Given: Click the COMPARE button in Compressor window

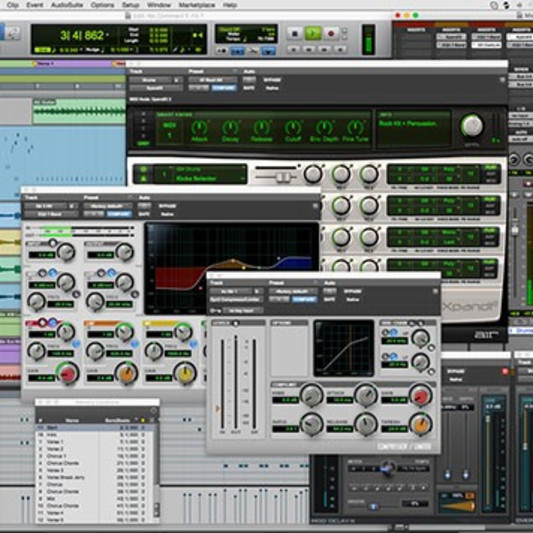Looking at the screenshot, I should coord(305,299).
